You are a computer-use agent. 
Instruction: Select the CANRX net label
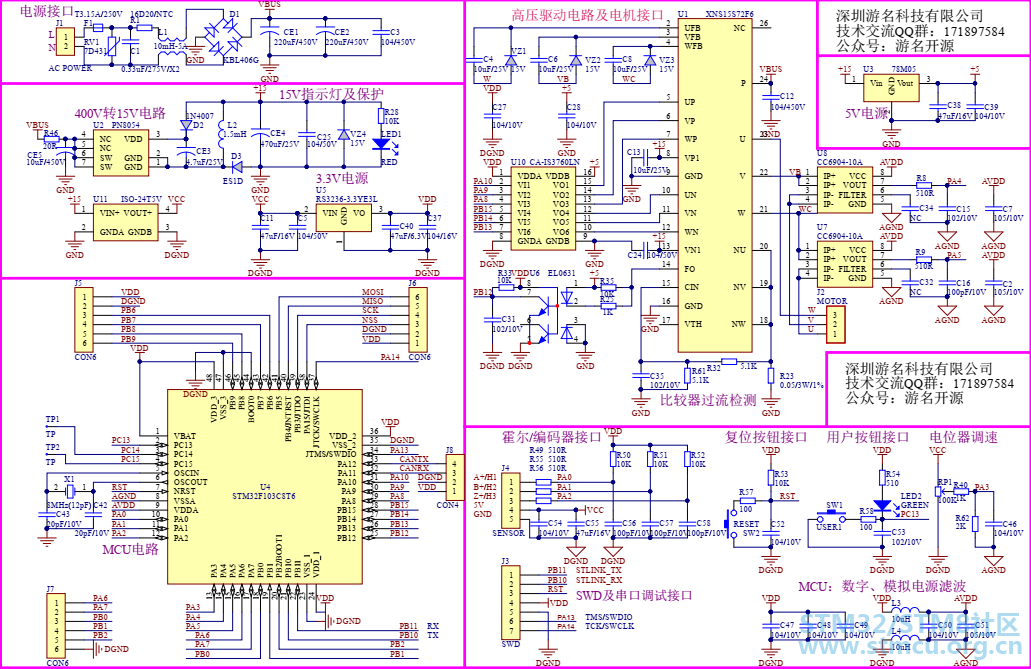pyautogui.click(x=414, y=468)
